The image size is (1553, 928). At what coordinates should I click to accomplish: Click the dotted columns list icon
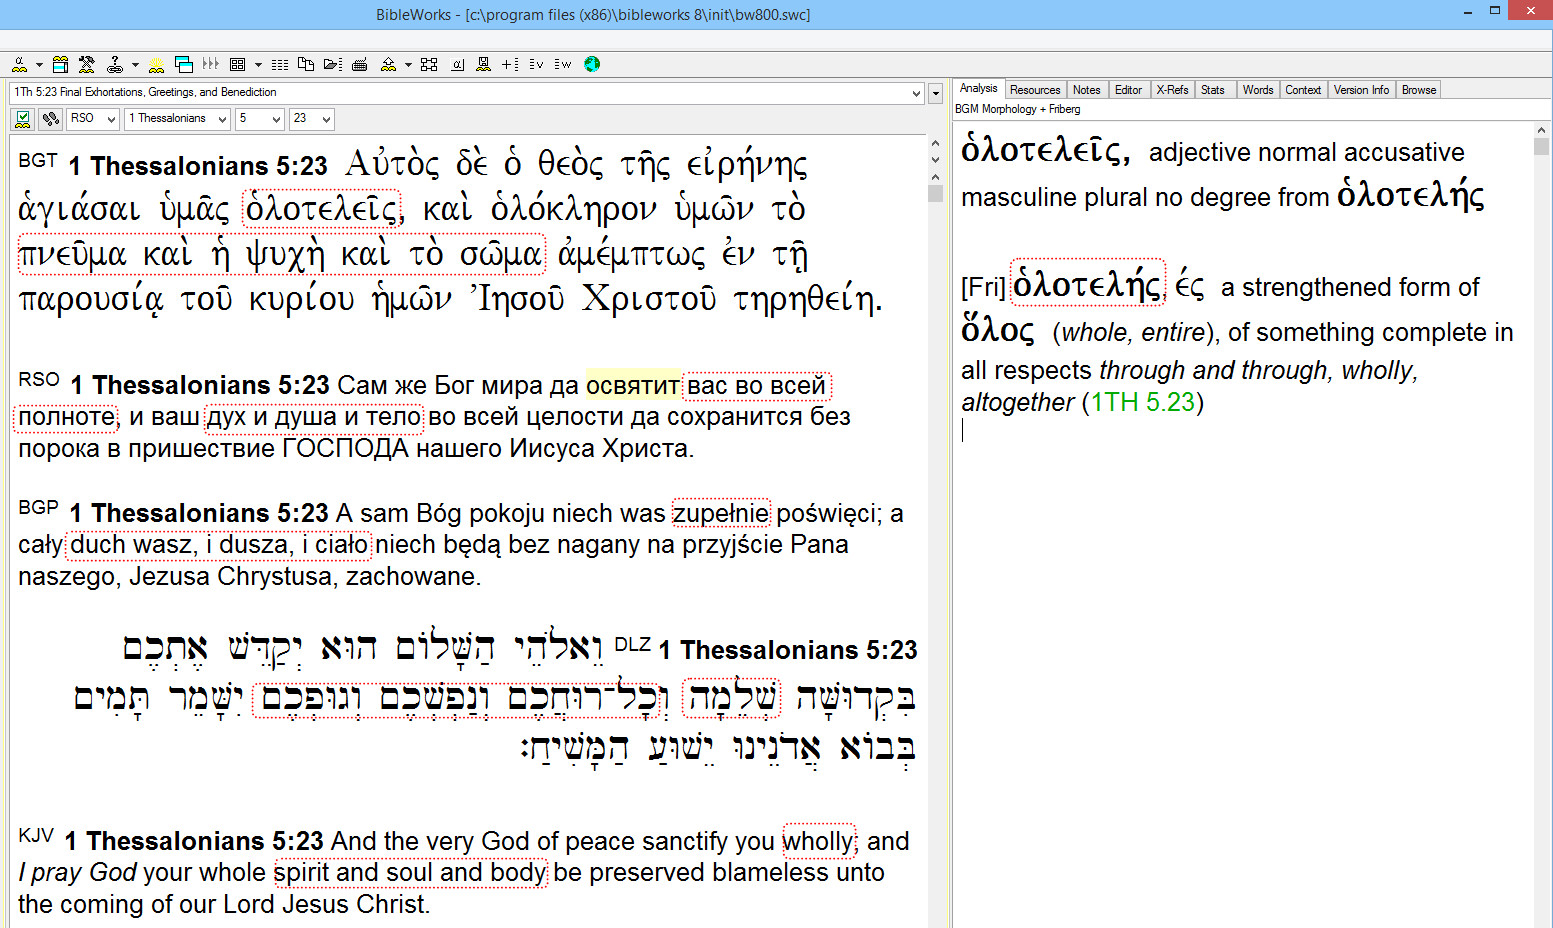click(x=280, y=64)
